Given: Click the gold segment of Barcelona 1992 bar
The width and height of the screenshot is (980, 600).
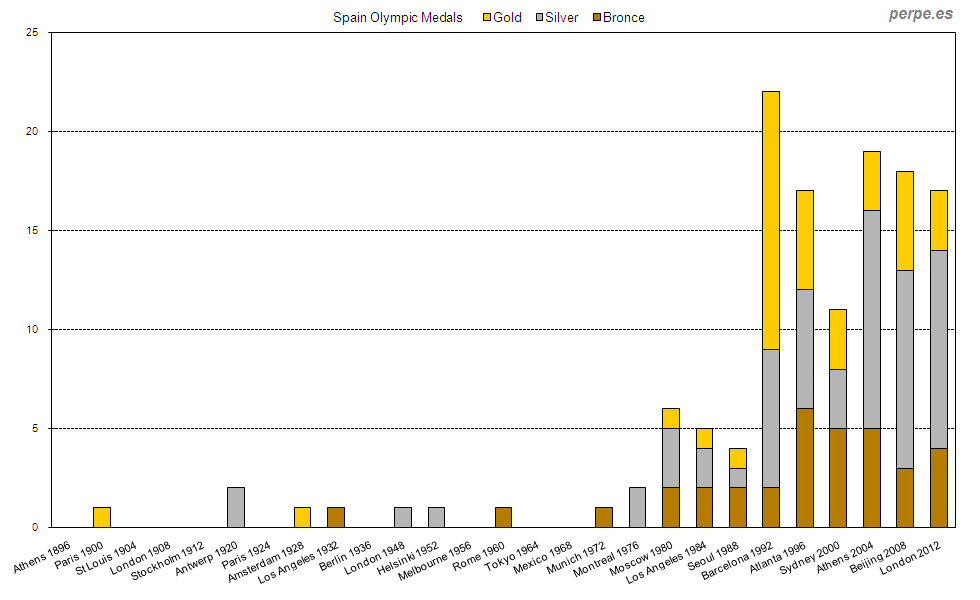Looking at the screenshot, I should pos(771,220).
